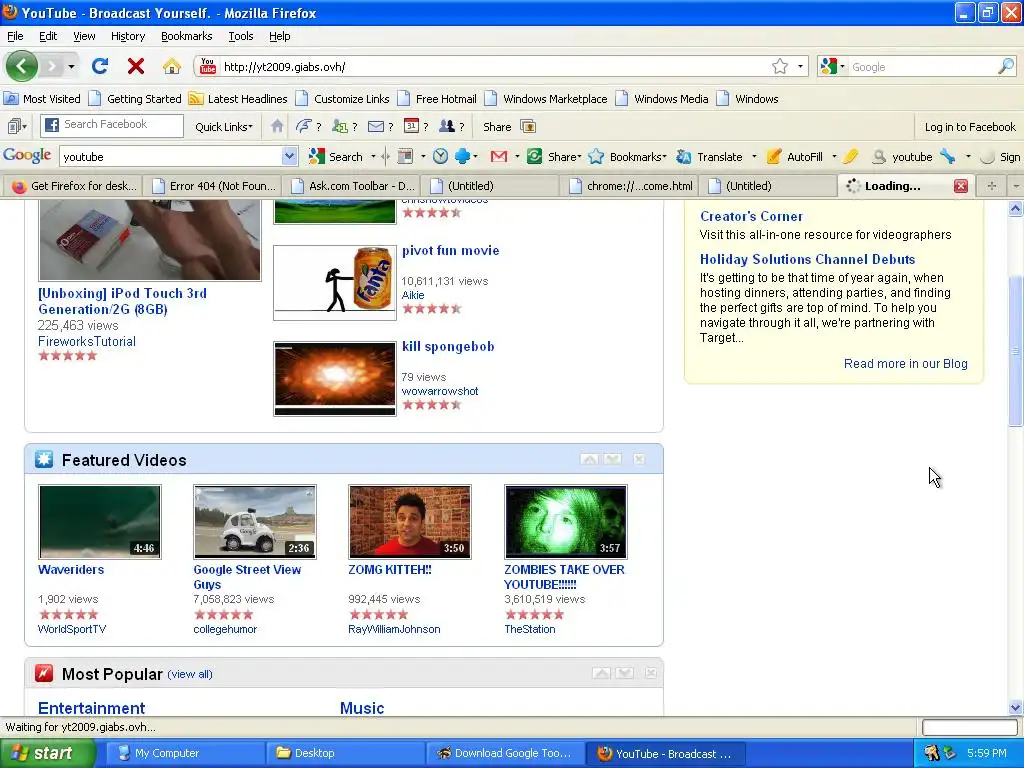Open the ZOMG KITTEH!! video thumbnail
The image size is (1024, 768).
point(409,521)
